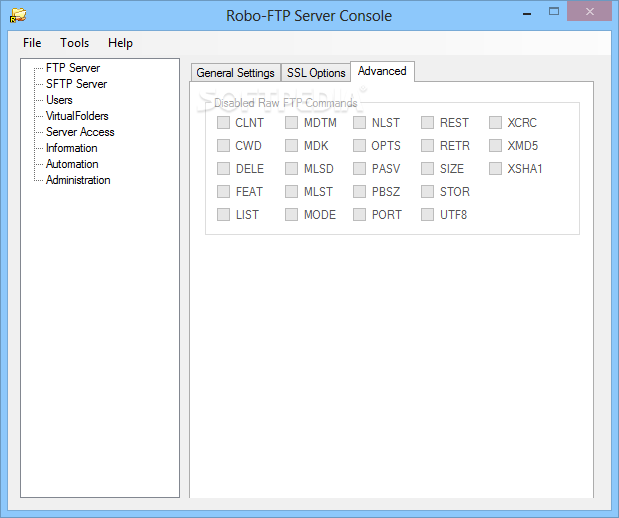Toggle the PBSZ checkbox
Viewport: 619px width, 518px height.
(x=359, y=191)
